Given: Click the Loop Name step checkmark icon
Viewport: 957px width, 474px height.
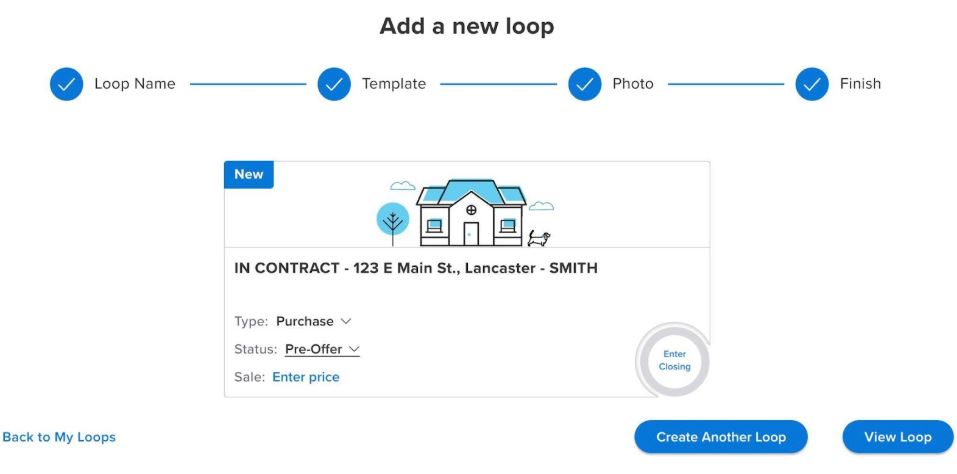Looking at the screenshot, I should tap(66, 84).
